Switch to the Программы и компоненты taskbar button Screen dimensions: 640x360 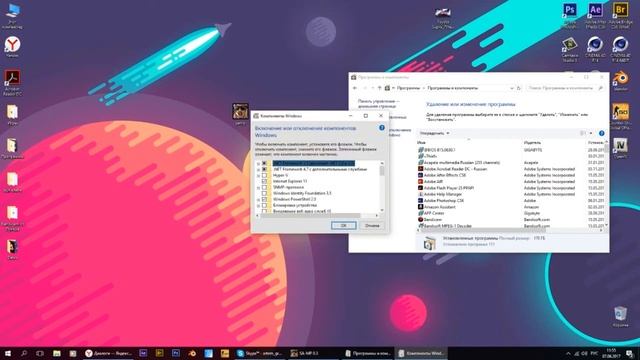tap(367, 353)
